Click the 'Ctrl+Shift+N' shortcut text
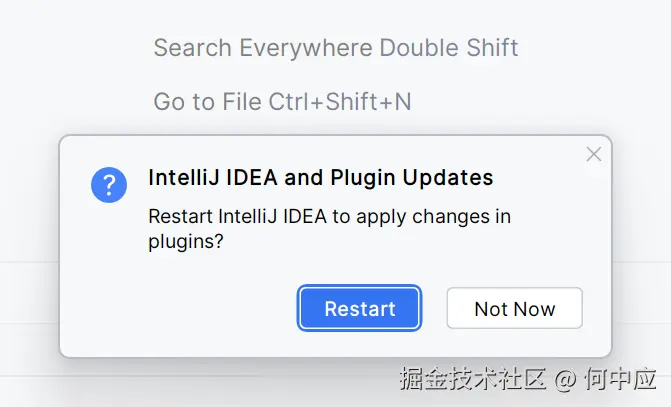671x407 pixels. tap(340, 102)
